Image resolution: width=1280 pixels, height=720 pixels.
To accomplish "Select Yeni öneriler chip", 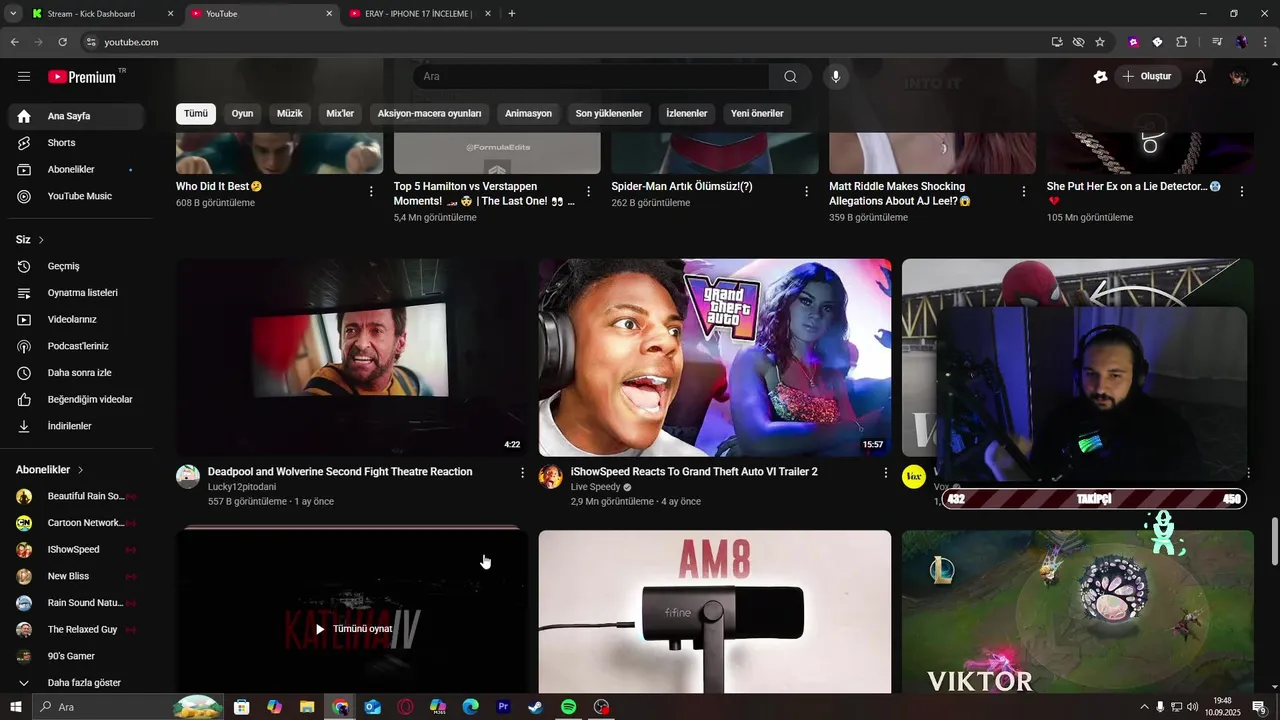I will click(x=757, y=114).
